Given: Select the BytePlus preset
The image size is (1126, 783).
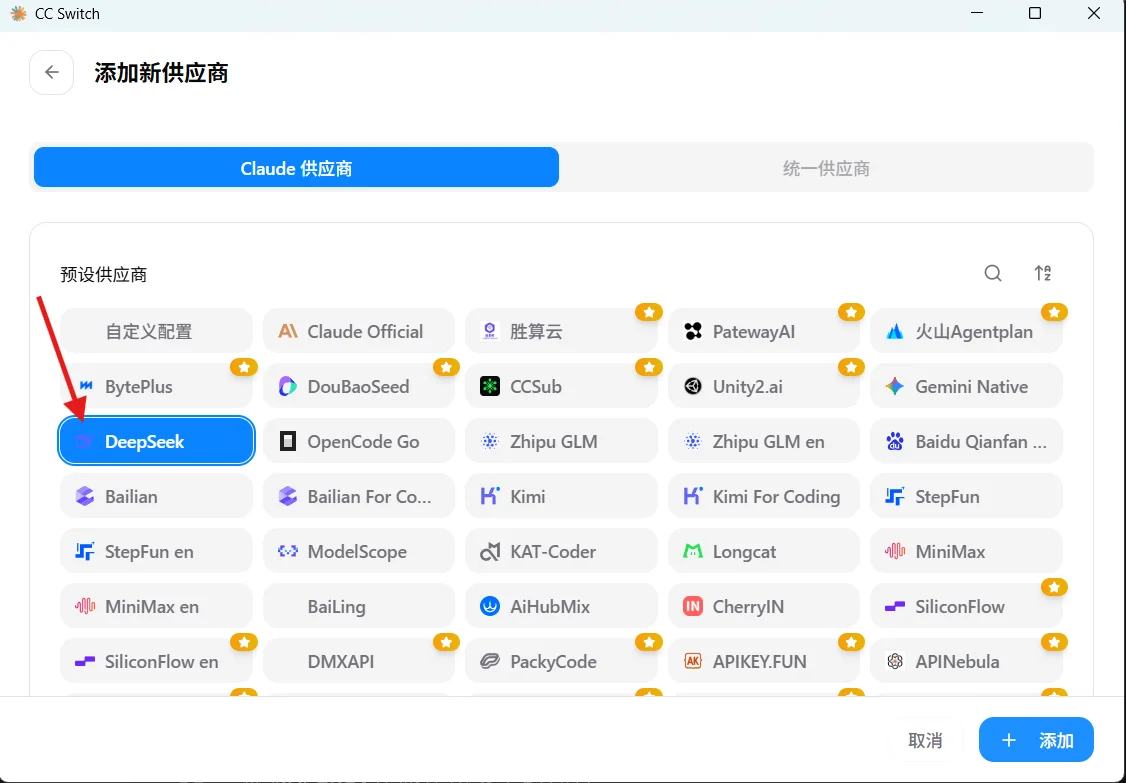Looking at the screenshot, I should point(157,386).
